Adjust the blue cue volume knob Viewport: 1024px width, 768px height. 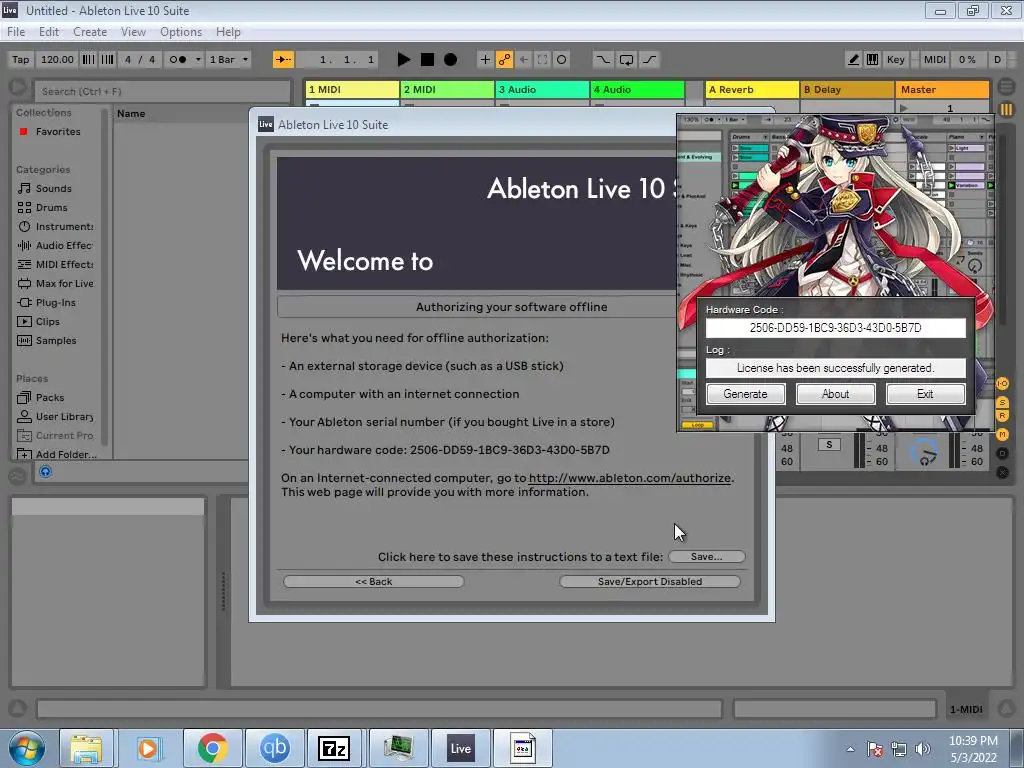(x=925, y=451)
